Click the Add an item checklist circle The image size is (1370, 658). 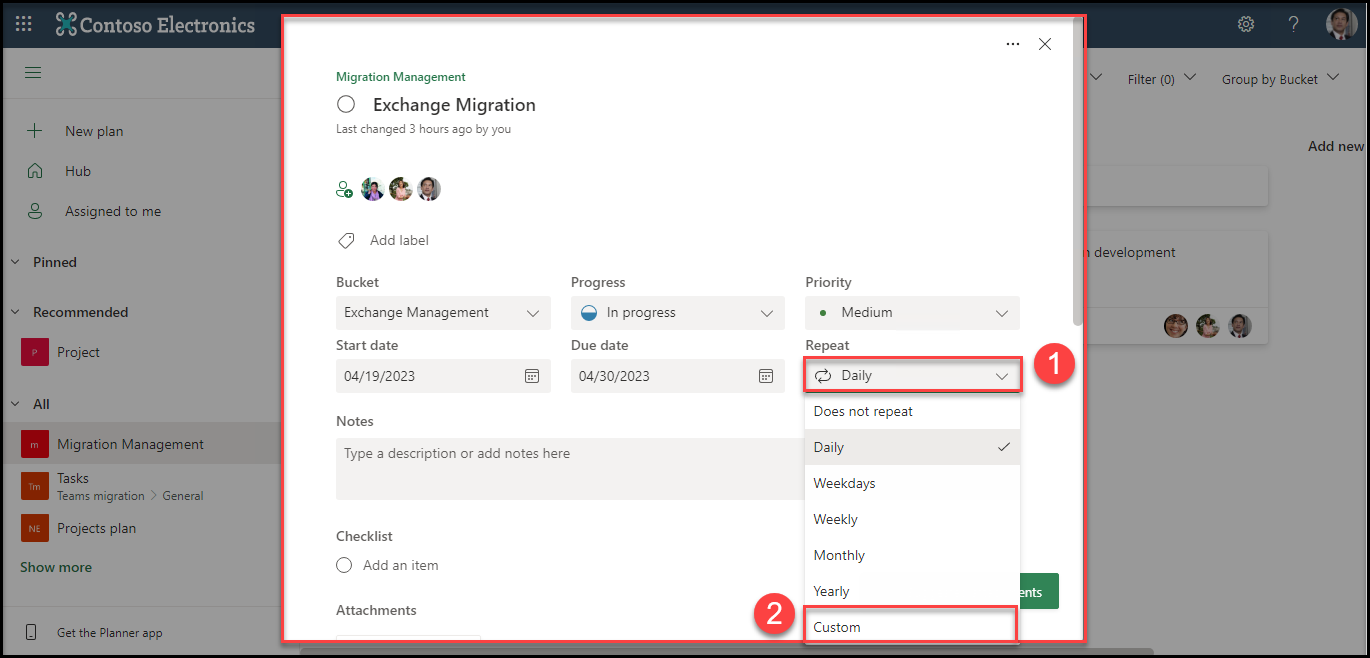pos(344,565)
